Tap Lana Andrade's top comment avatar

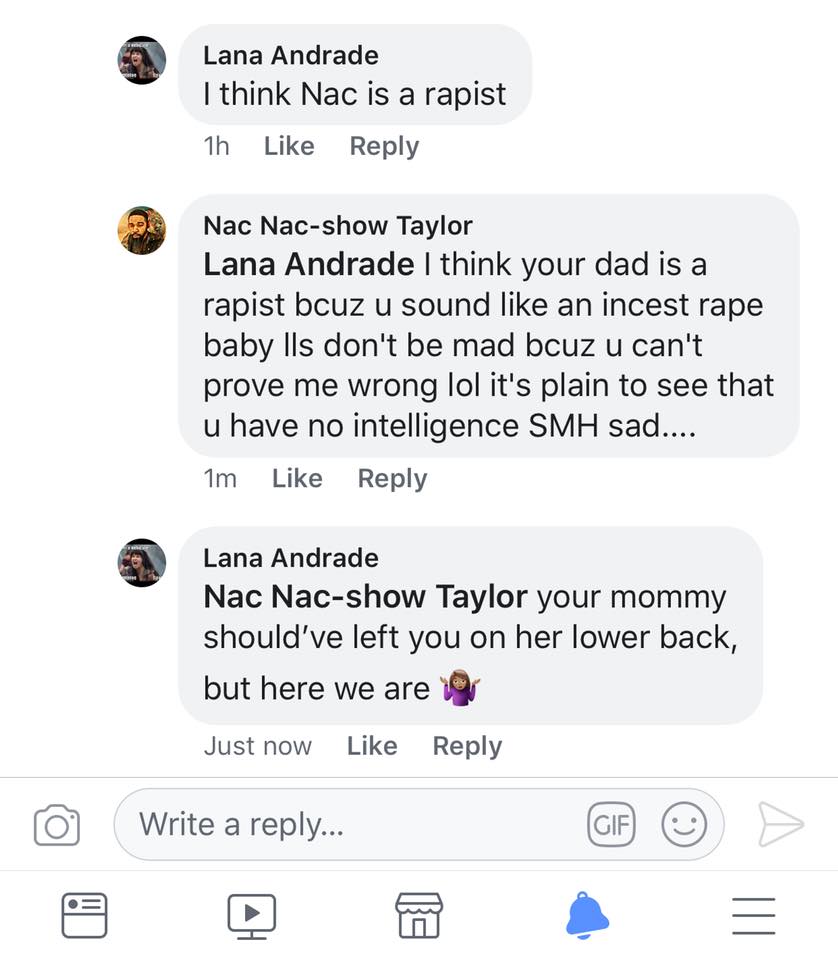click(x=142, y=60)
